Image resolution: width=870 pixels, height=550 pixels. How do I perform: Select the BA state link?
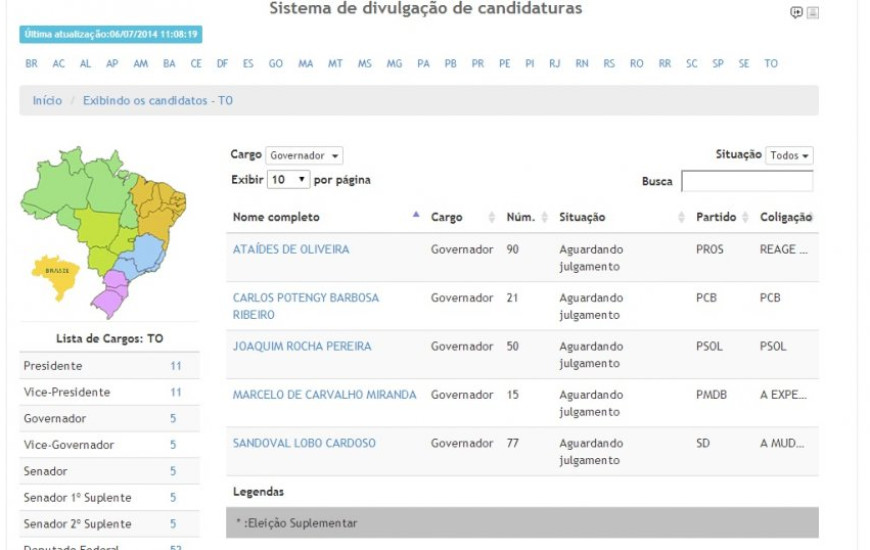pos(169,63)
